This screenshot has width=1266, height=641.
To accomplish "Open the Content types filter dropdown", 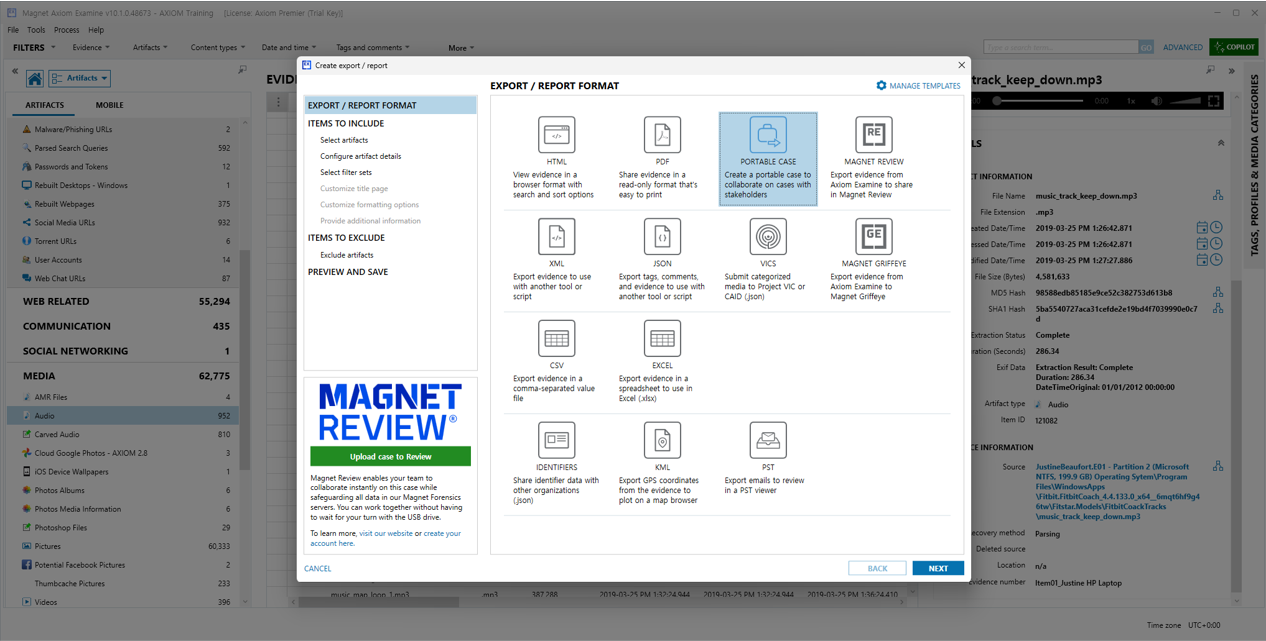I will click(218, 47).
